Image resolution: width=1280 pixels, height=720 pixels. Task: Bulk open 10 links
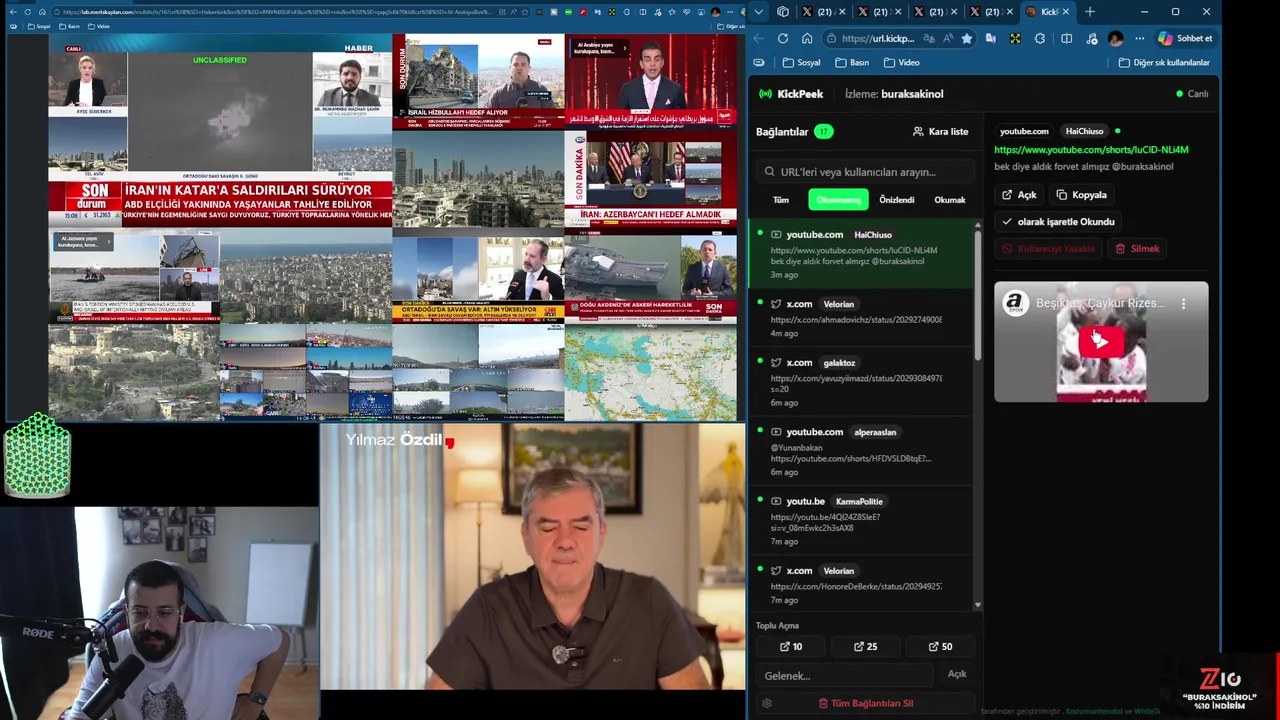pyautogui.click(x=791, y=647)
